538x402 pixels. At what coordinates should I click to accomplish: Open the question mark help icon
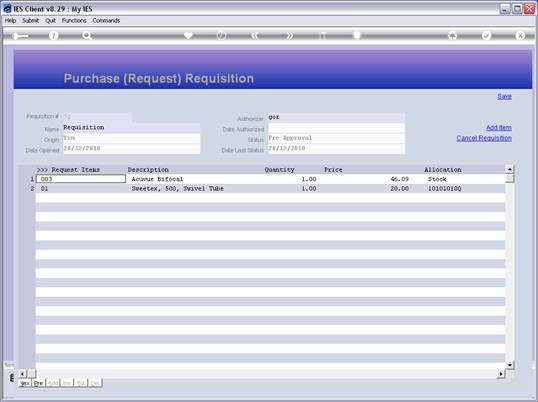pos(54,35)
